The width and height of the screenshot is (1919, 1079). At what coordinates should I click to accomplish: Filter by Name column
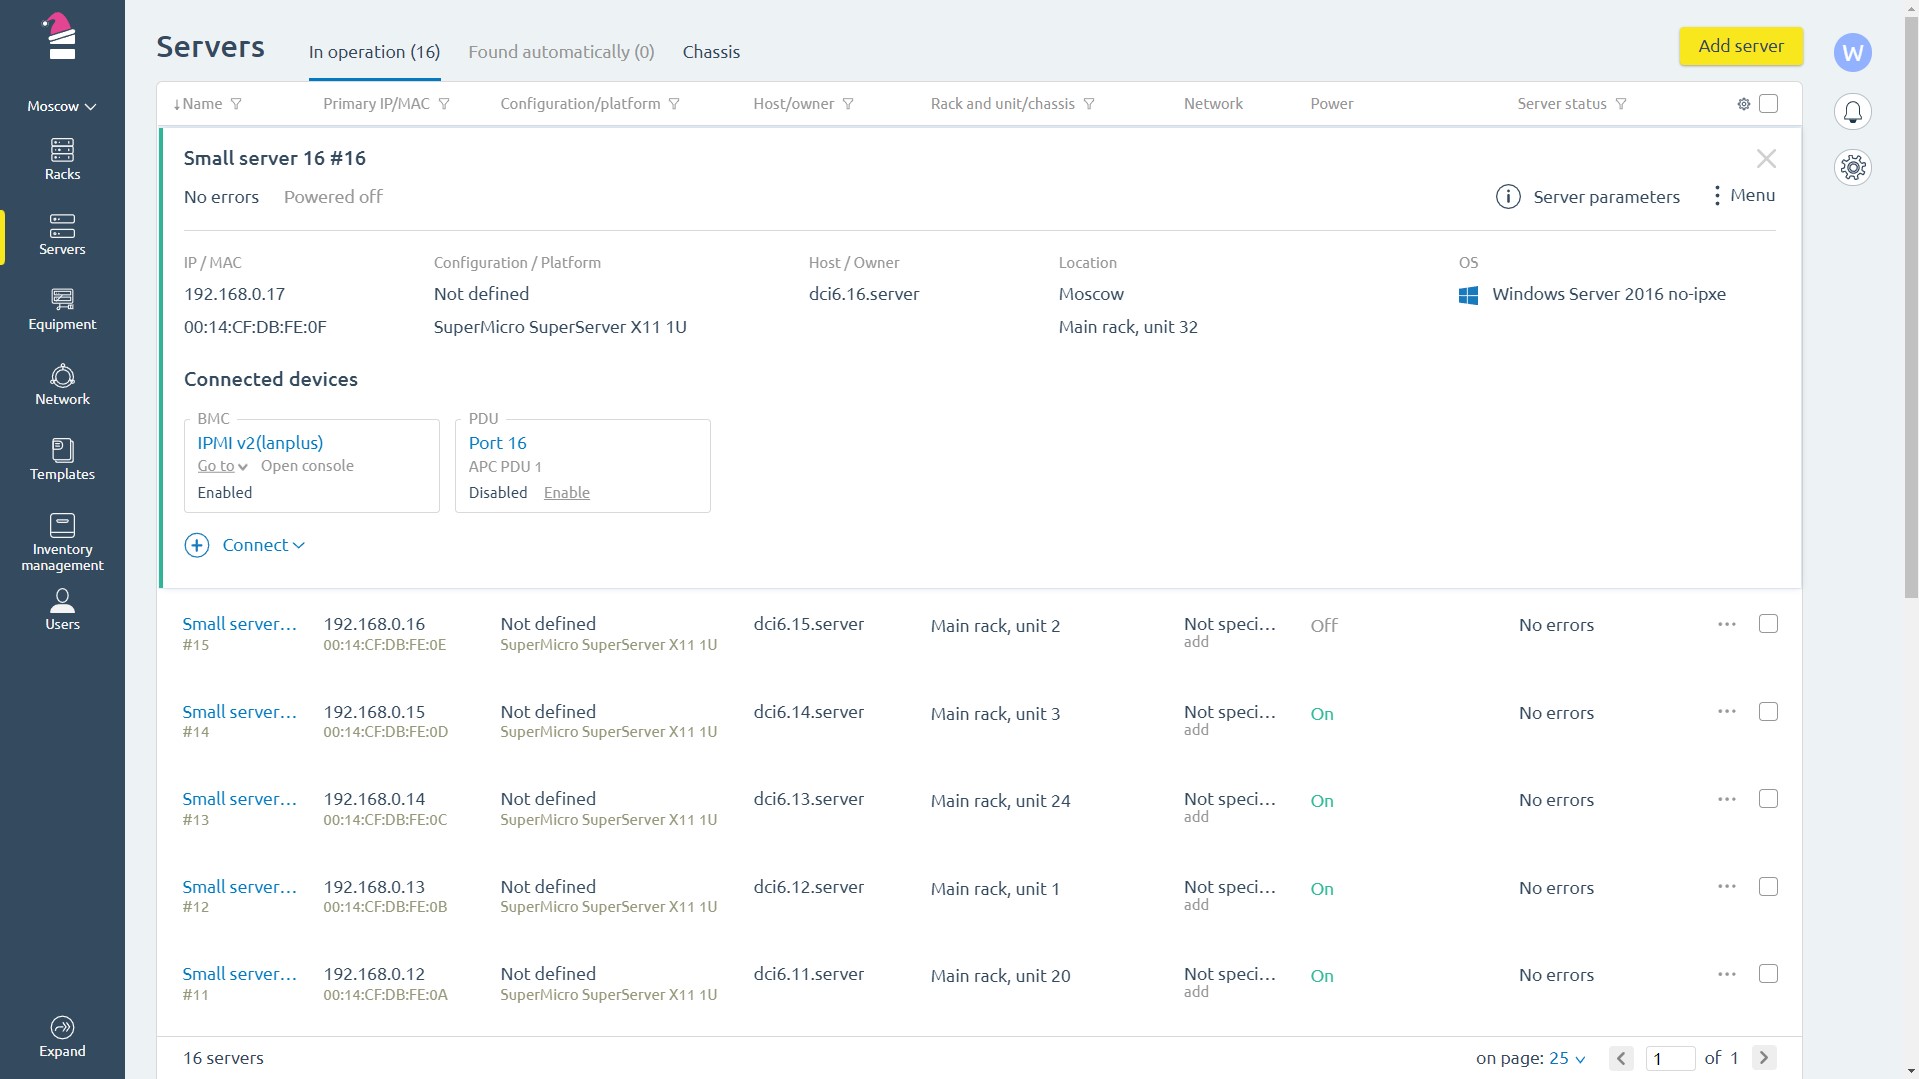(x=236, y=104)
